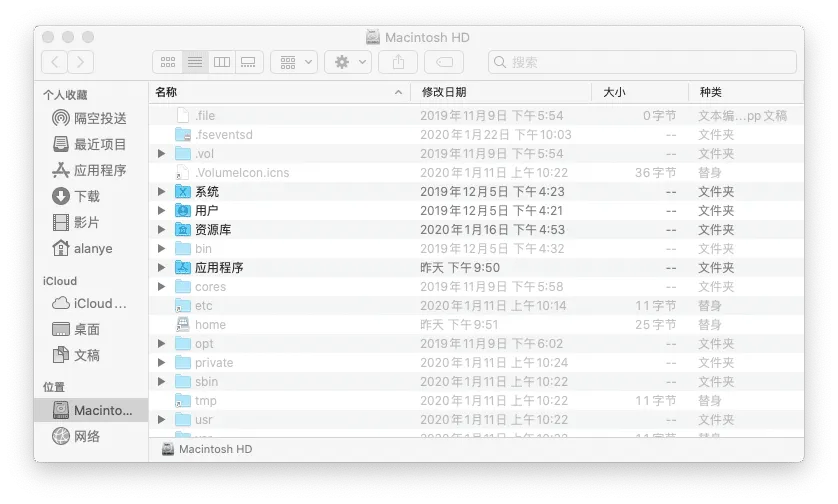Select the 用户 folder icon

coord(183,211)
